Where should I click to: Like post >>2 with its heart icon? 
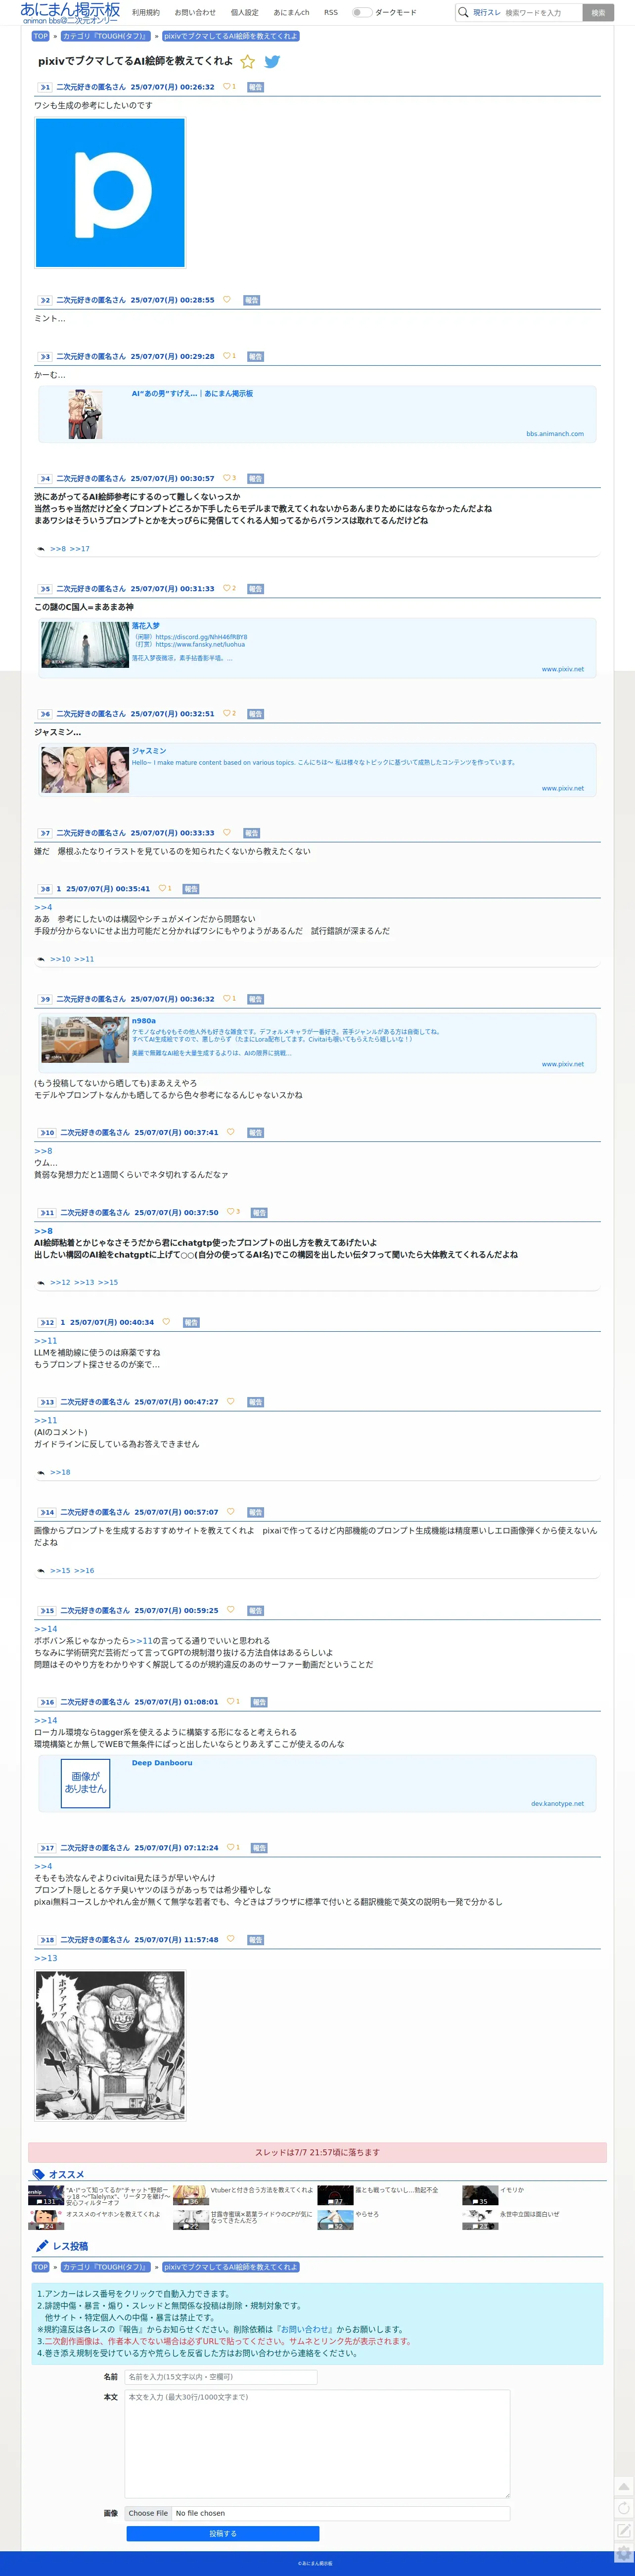226,300
